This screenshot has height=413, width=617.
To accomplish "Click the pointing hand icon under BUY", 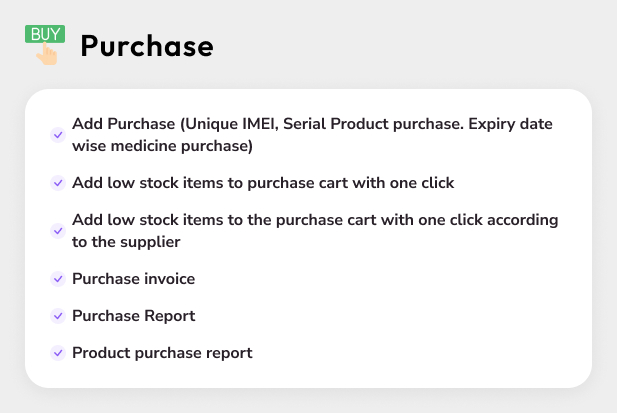I will 46,54.
